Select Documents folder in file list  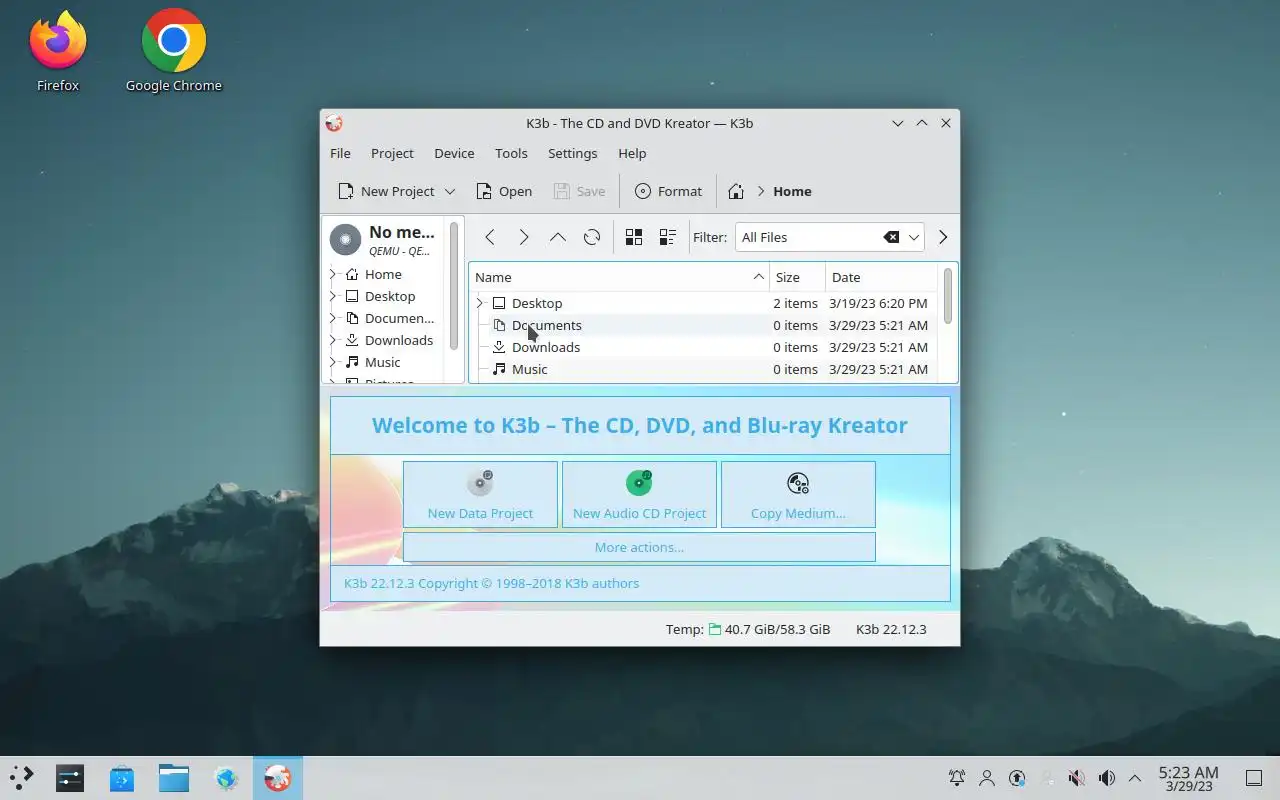[546, 325]
